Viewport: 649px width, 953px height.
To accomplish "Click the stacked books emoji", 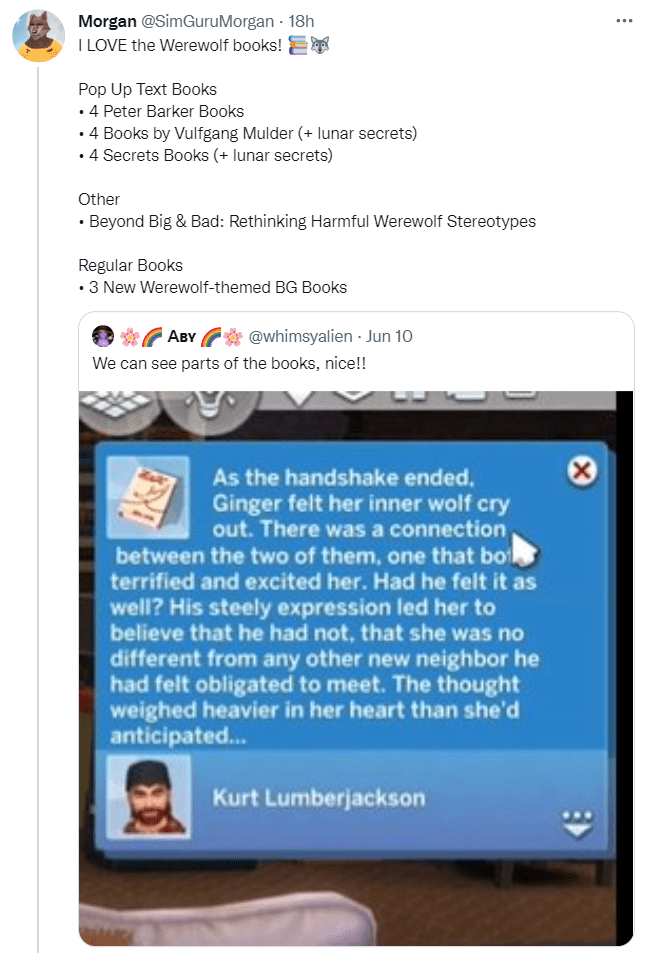I will [x=297, y=45].
